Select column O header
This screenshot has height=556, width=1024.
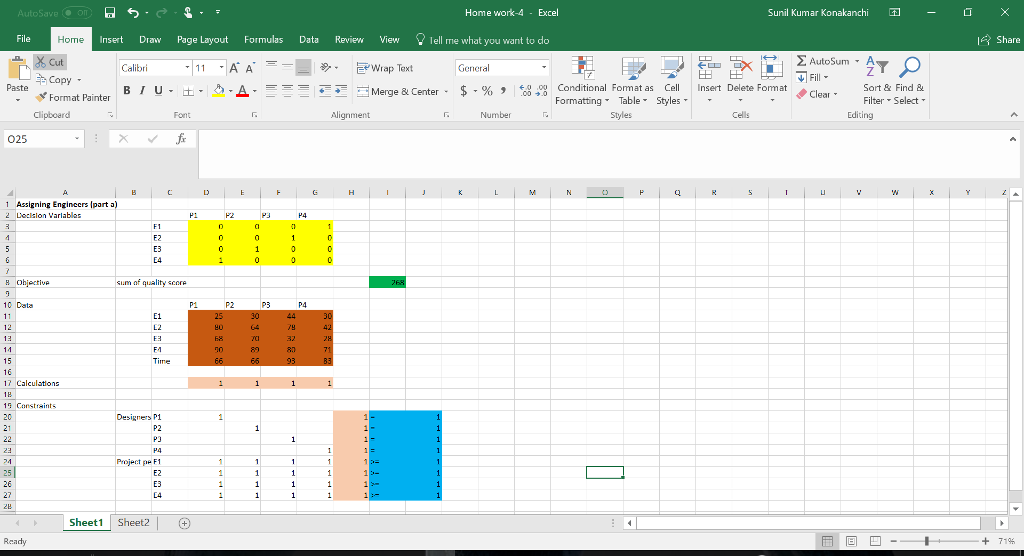point(605,193)
